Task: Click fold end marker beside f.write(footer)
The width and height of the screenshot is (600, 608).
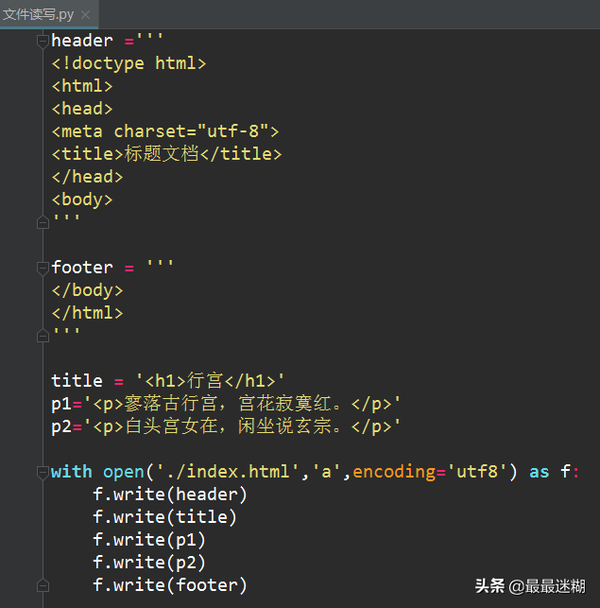Action: [42, 585]
